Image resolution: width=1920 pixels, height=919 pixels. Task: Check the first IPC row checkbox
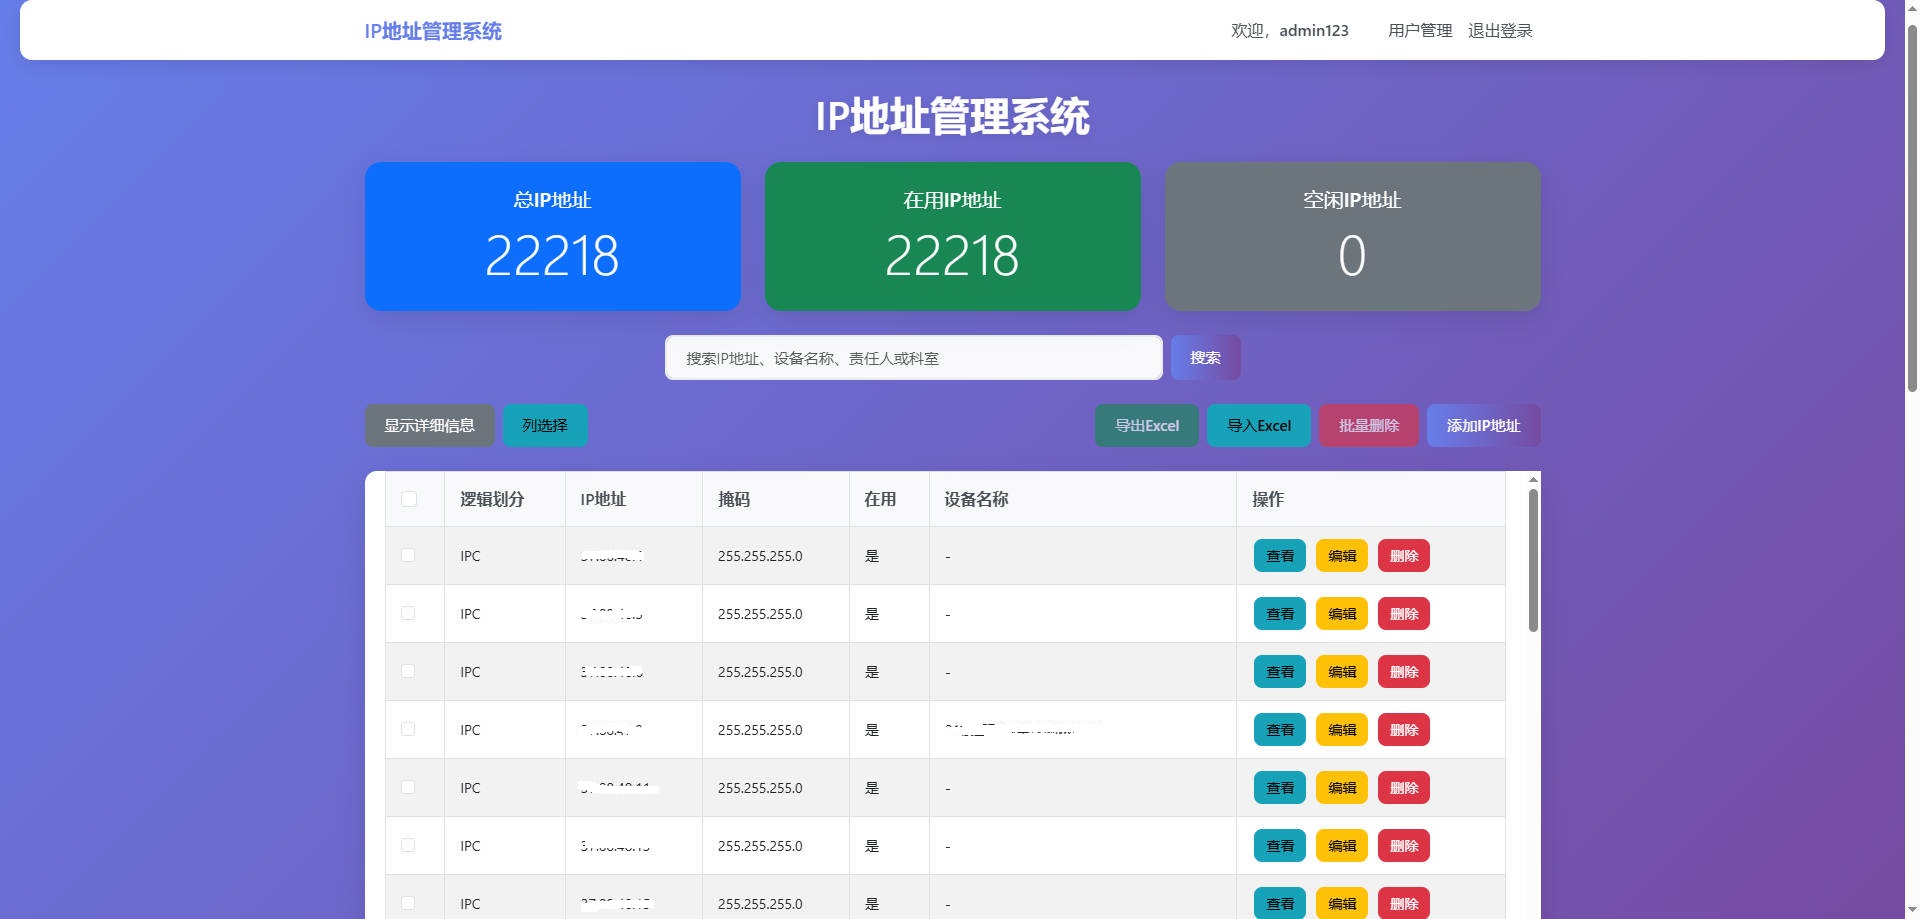point(408,555)
